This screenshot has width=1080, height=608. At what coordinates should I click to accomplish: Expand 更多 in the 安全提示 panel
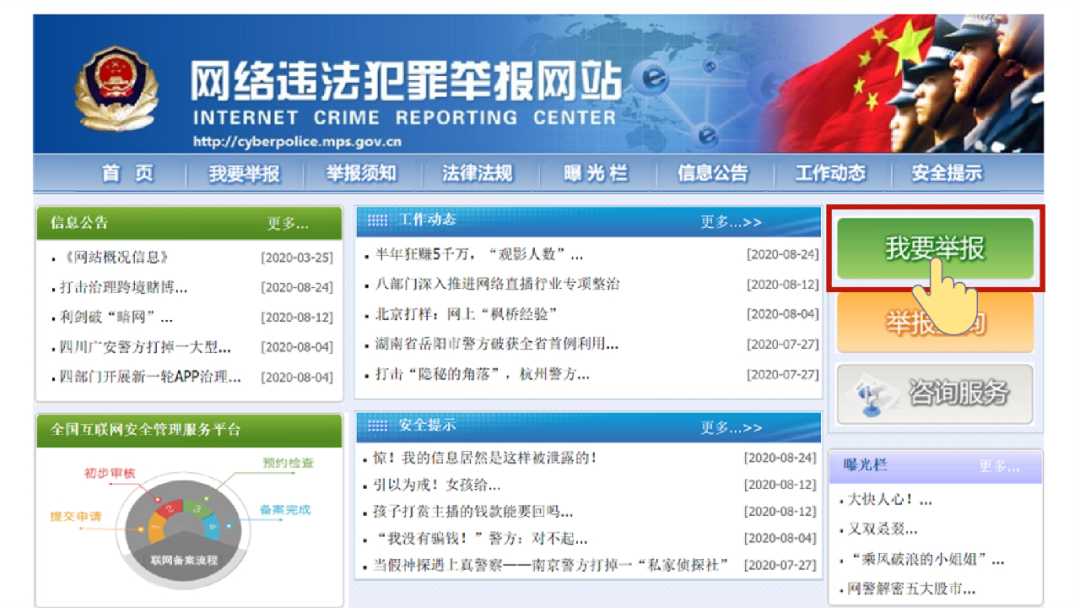click(x=730, y=427)
